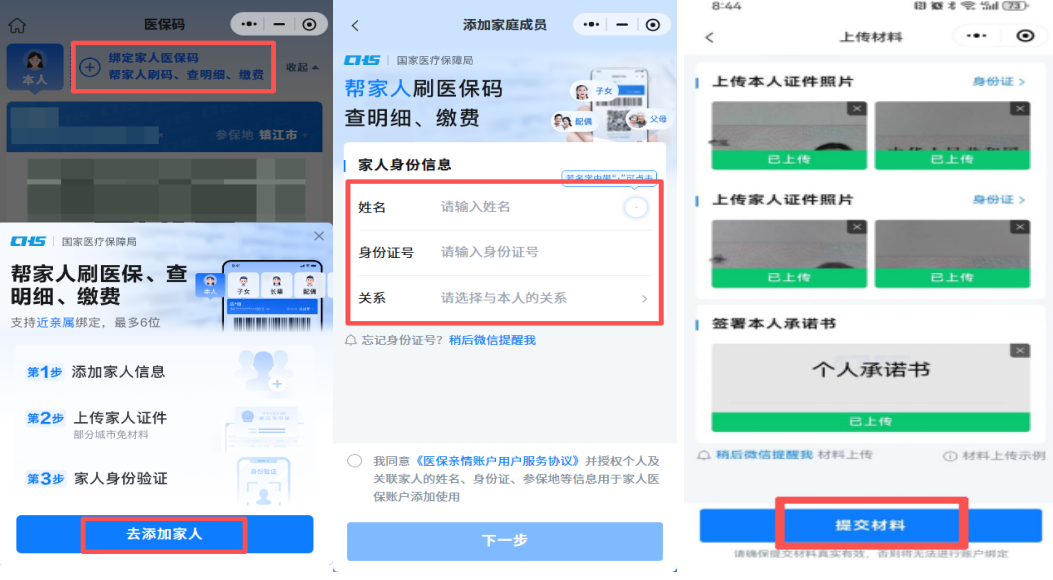Remove the 个人承诺书 uploaded image
Viewport: 1053px width, 580px height.
pyautogui.click(x=1019, y=351)
